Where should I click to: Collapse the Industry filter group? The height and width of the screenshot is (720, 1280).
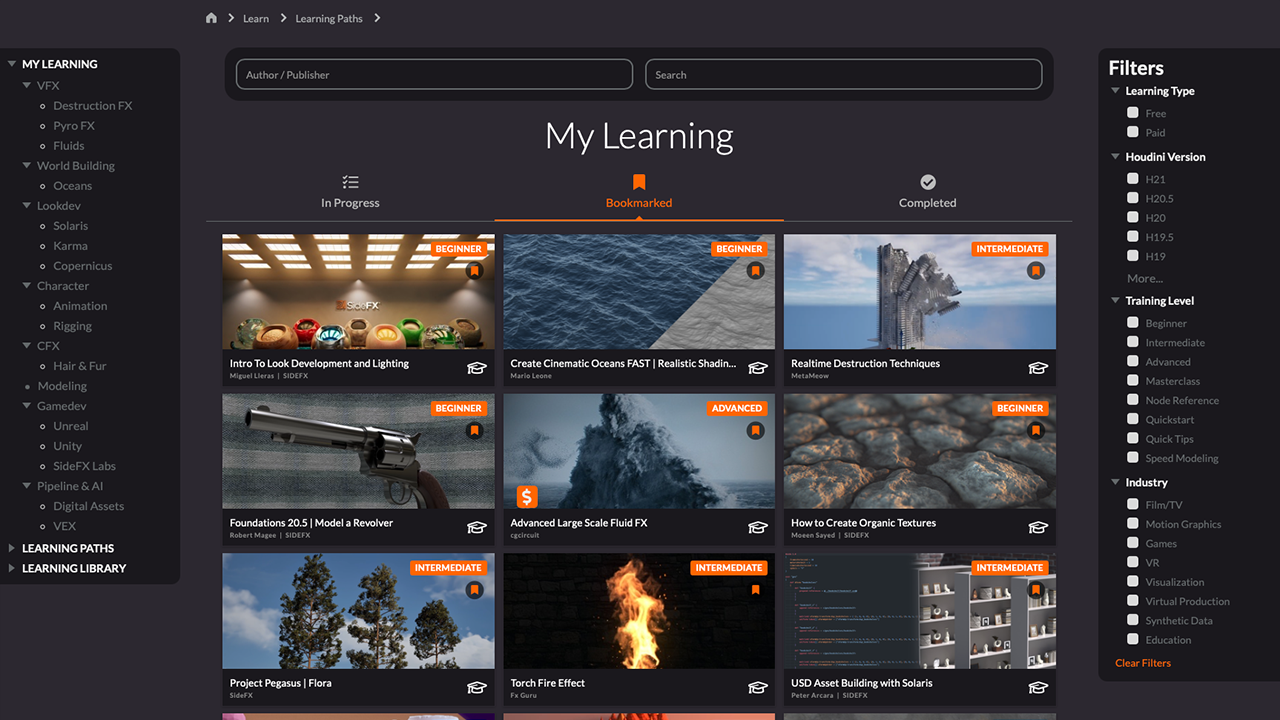(x=1115, y=482)
